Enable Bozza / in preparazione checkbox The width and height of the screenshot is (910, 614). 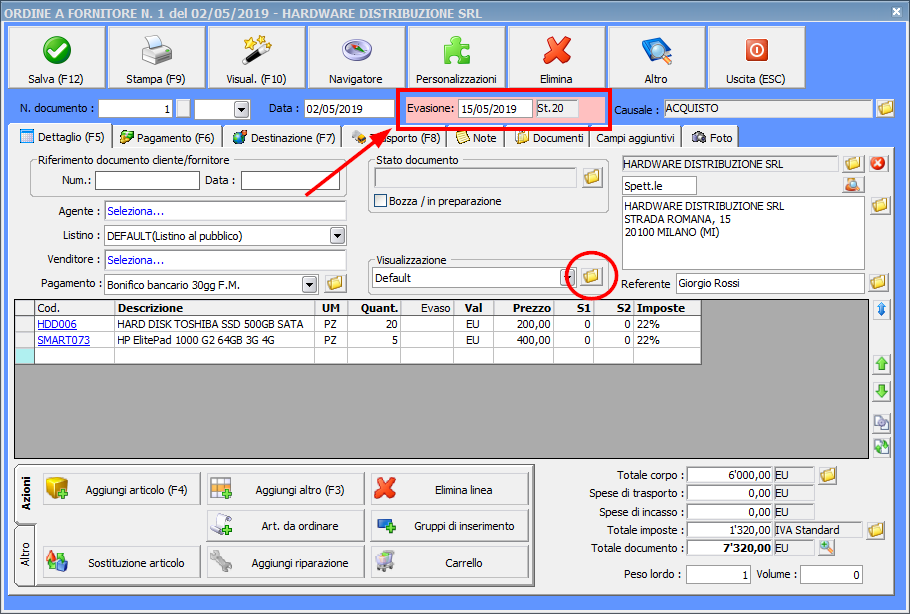(x=380, y=201)
